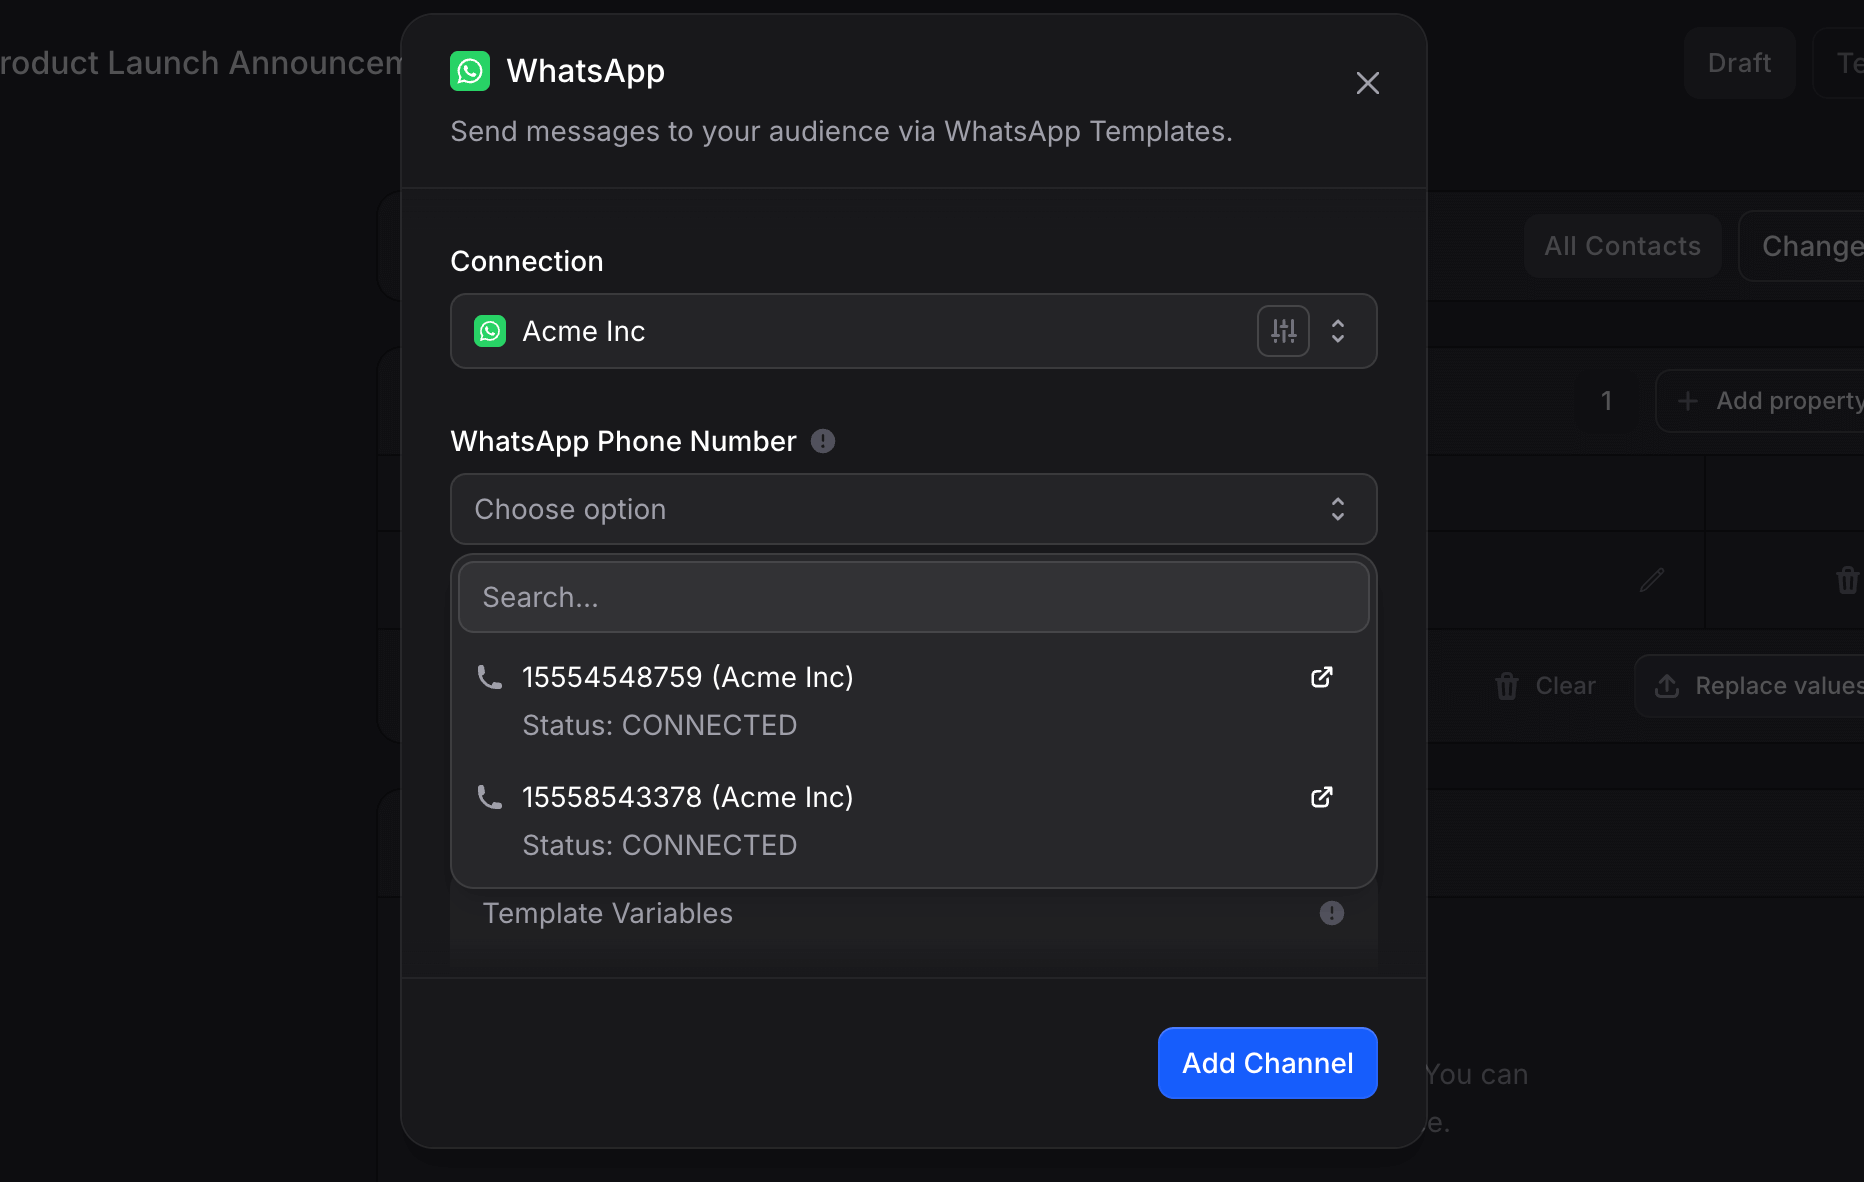This screenshot has height=1182, width=1864.
Task: Open external link for number 15558543378
Action: click(1321, 797)
